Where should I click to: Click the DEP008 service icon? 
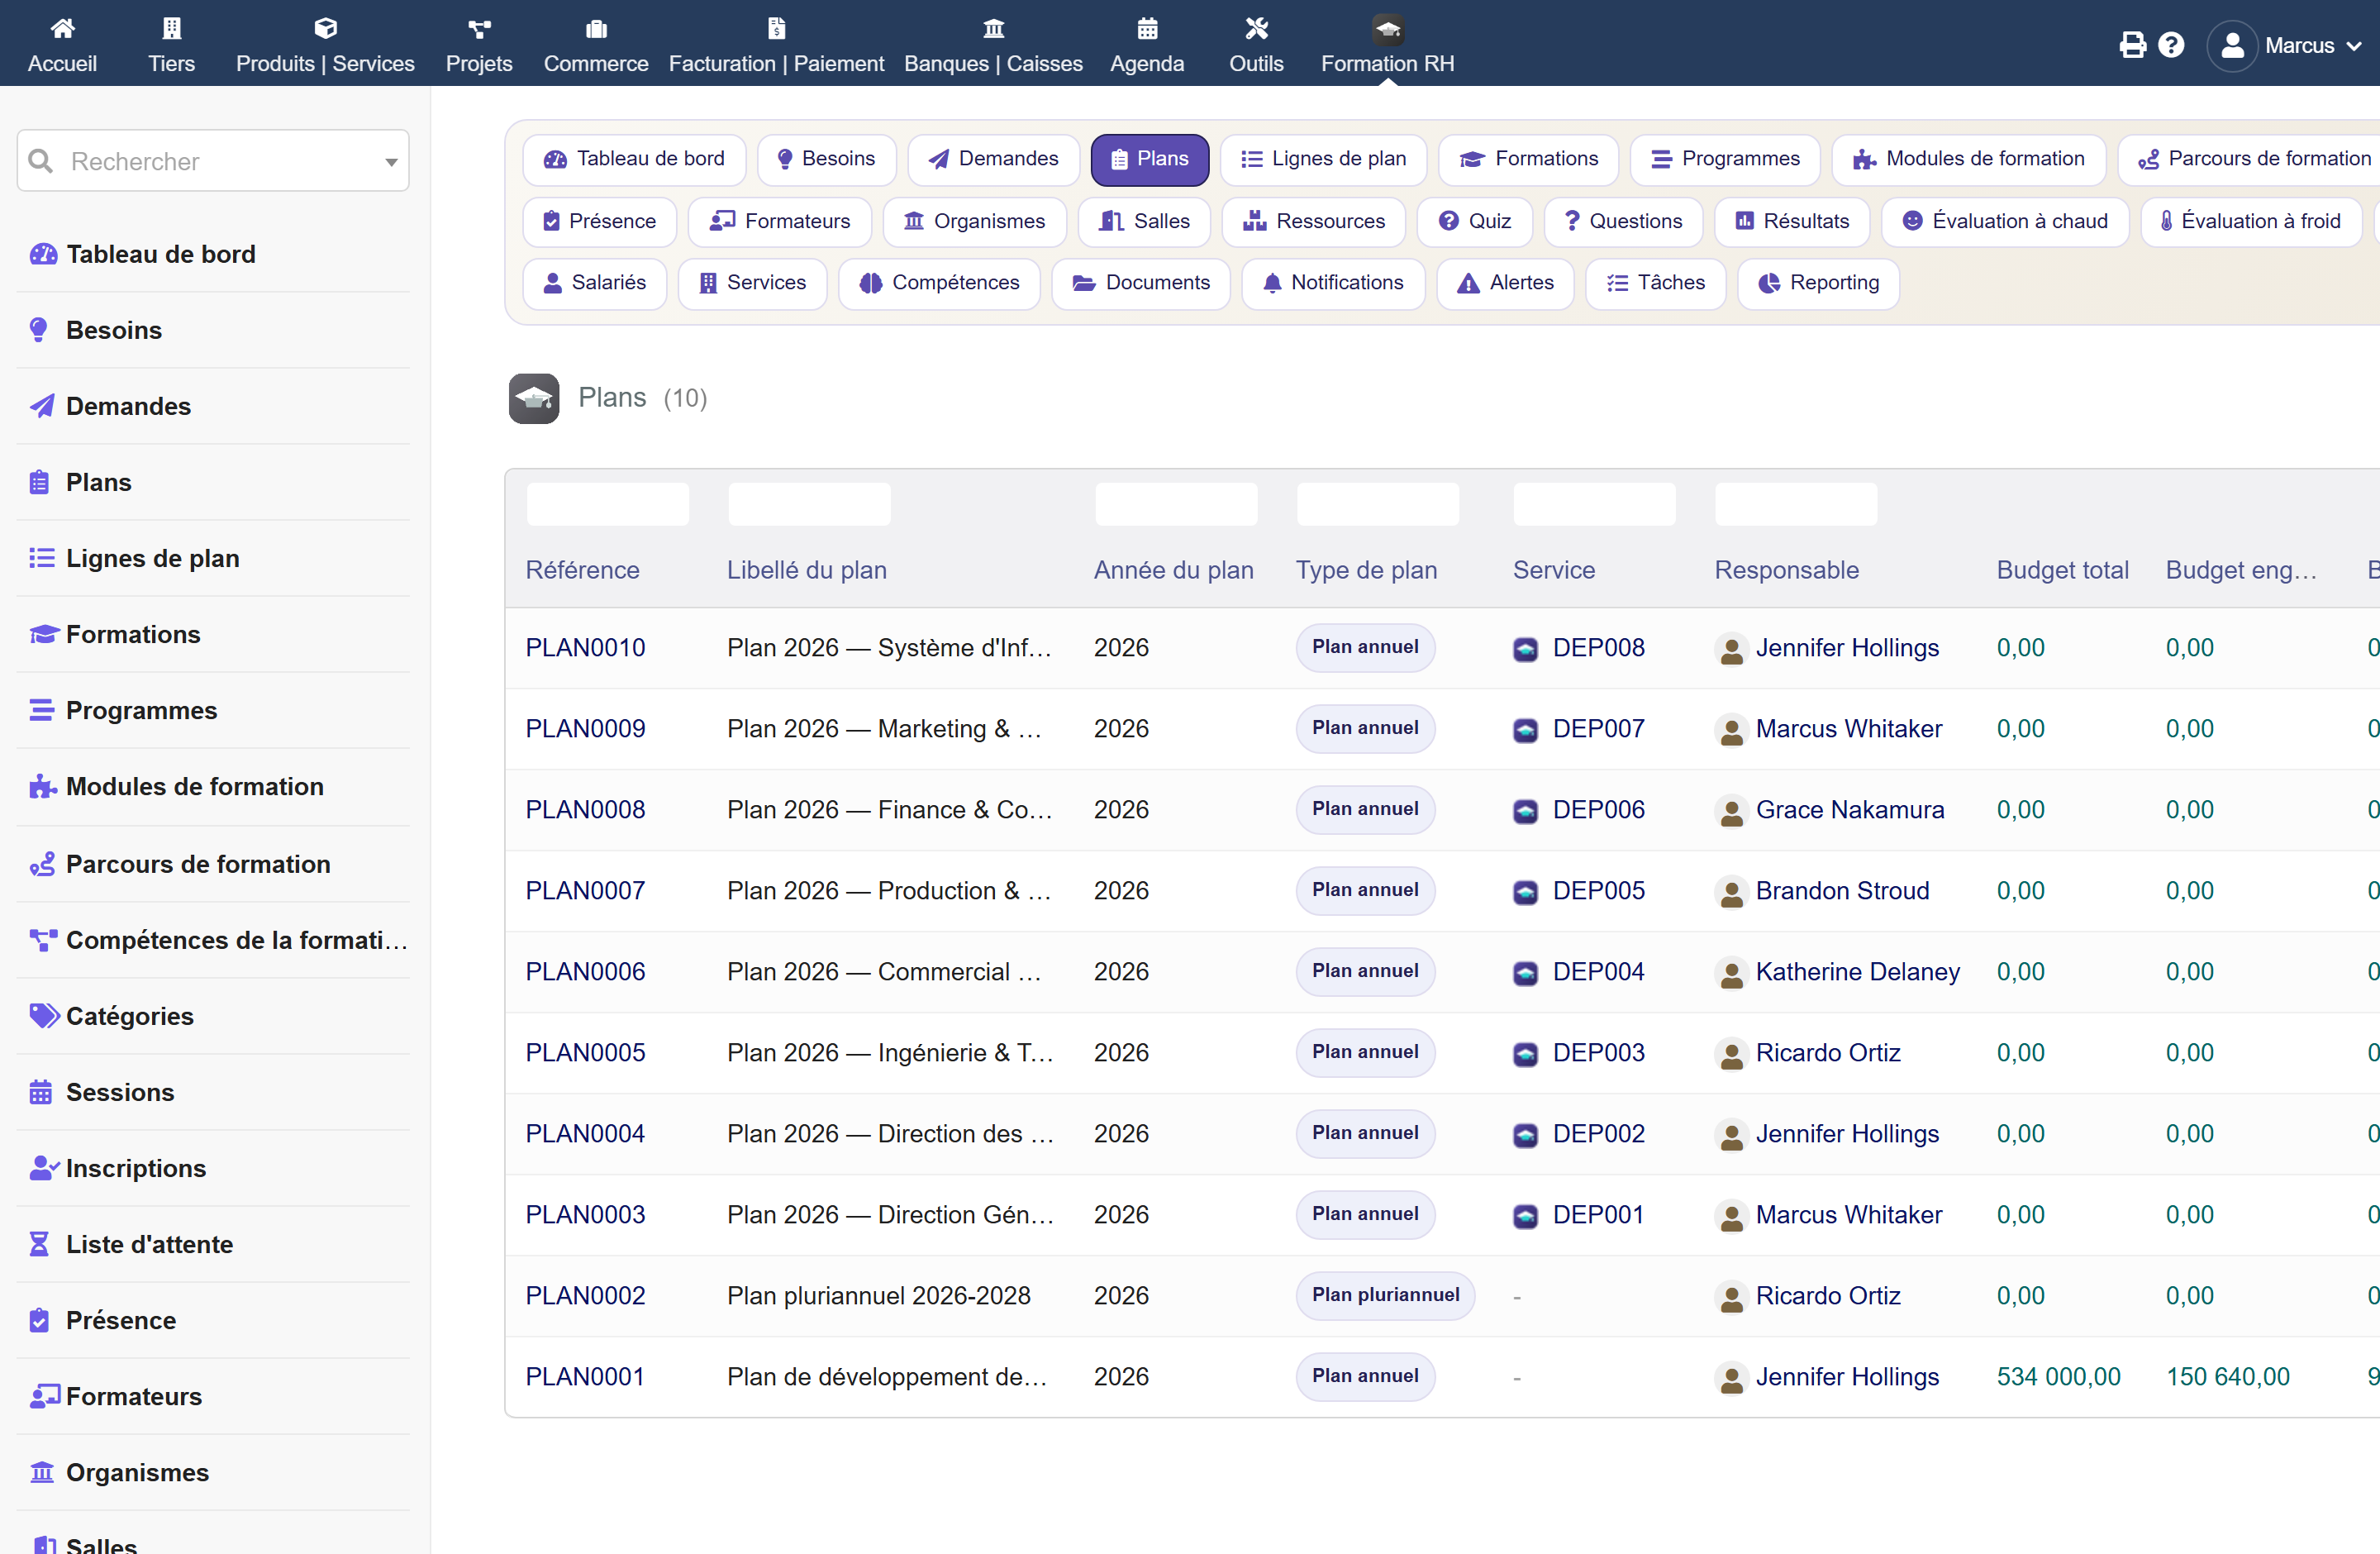tap(1525, 649)
